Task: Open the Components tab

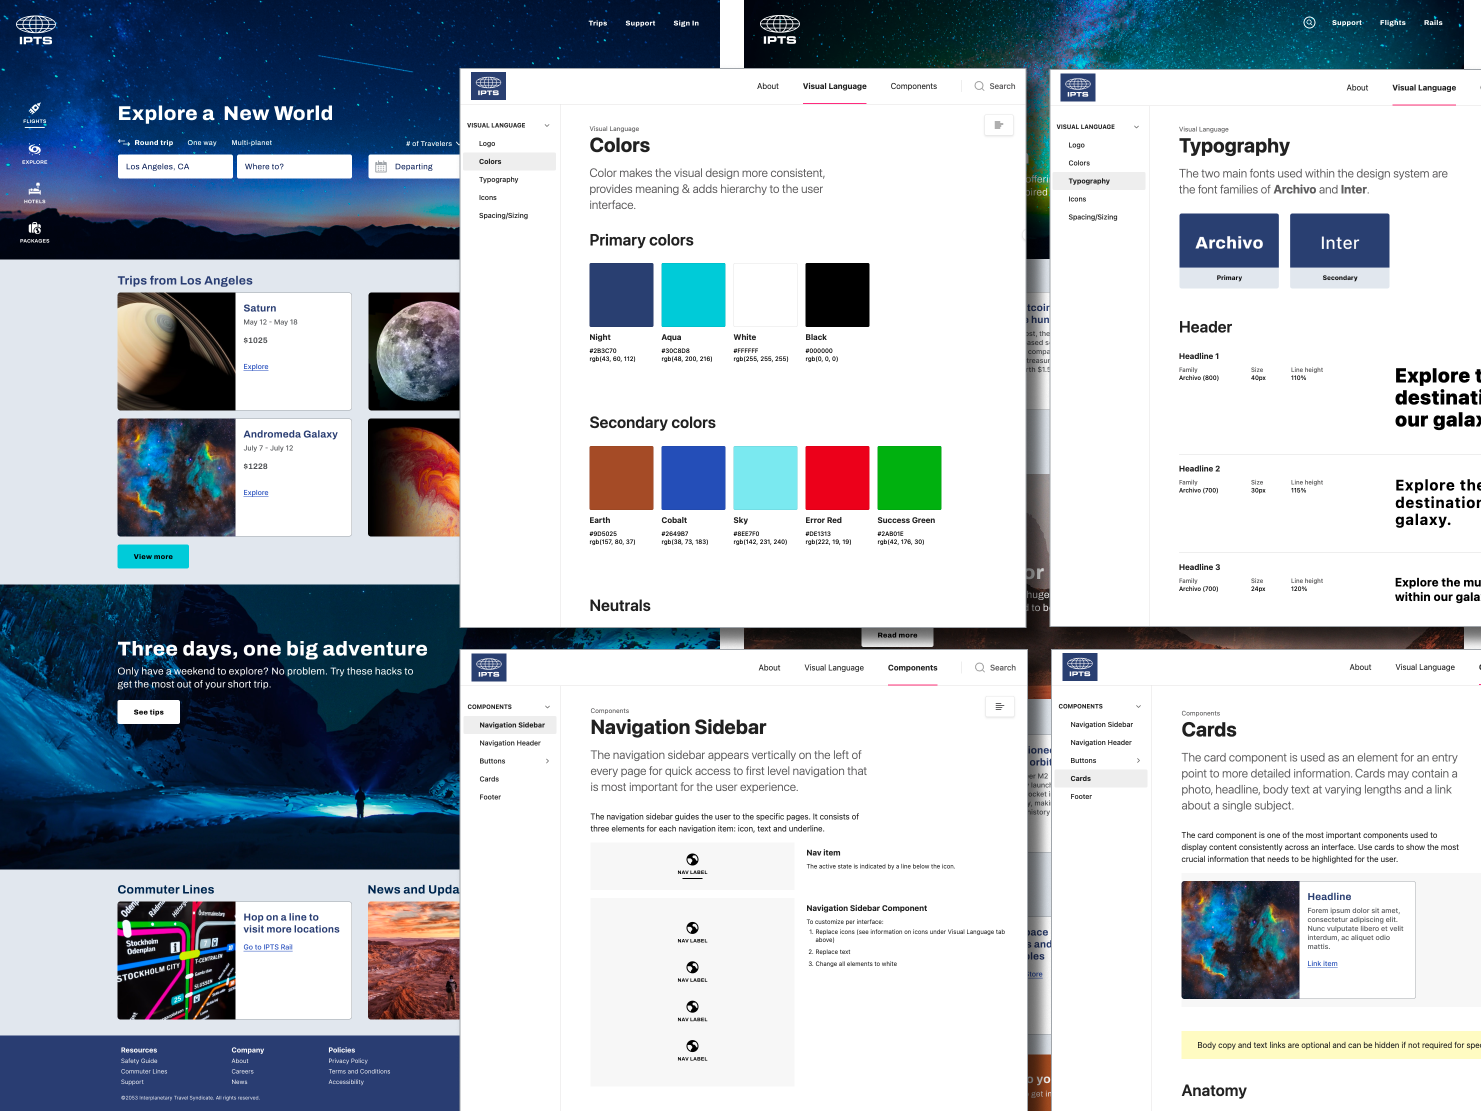Action: click(x=913, y=86)
